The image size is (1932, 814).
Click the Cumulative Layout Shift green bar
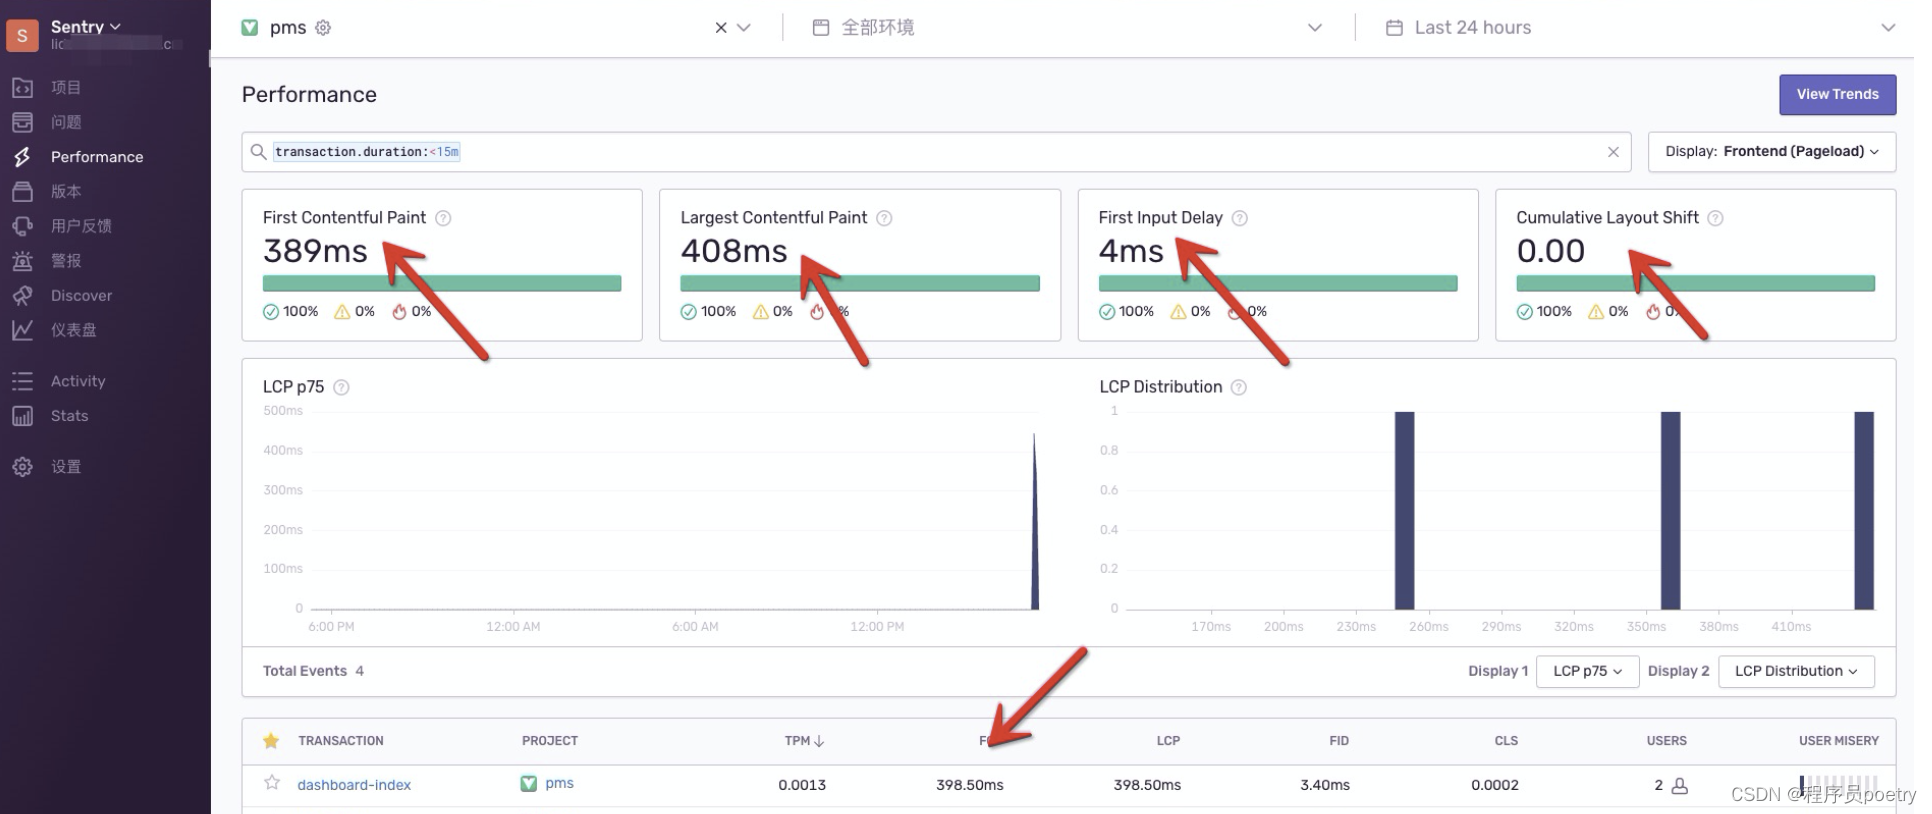[x=1695, y=283]
